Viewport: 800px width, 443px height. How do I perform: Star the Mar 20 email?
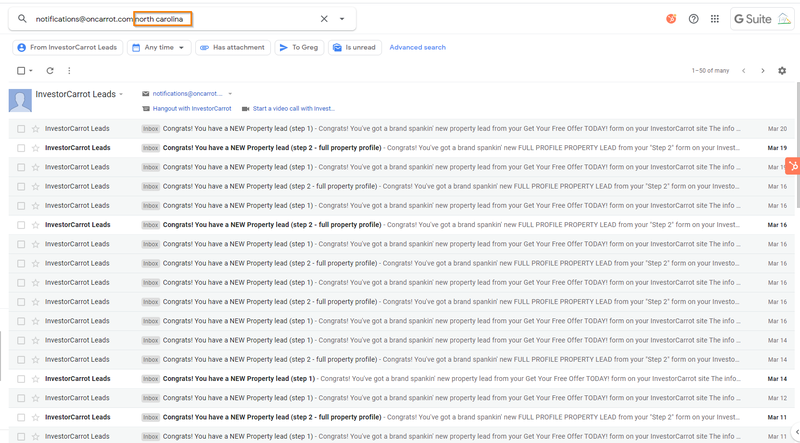tap(35, 129)
